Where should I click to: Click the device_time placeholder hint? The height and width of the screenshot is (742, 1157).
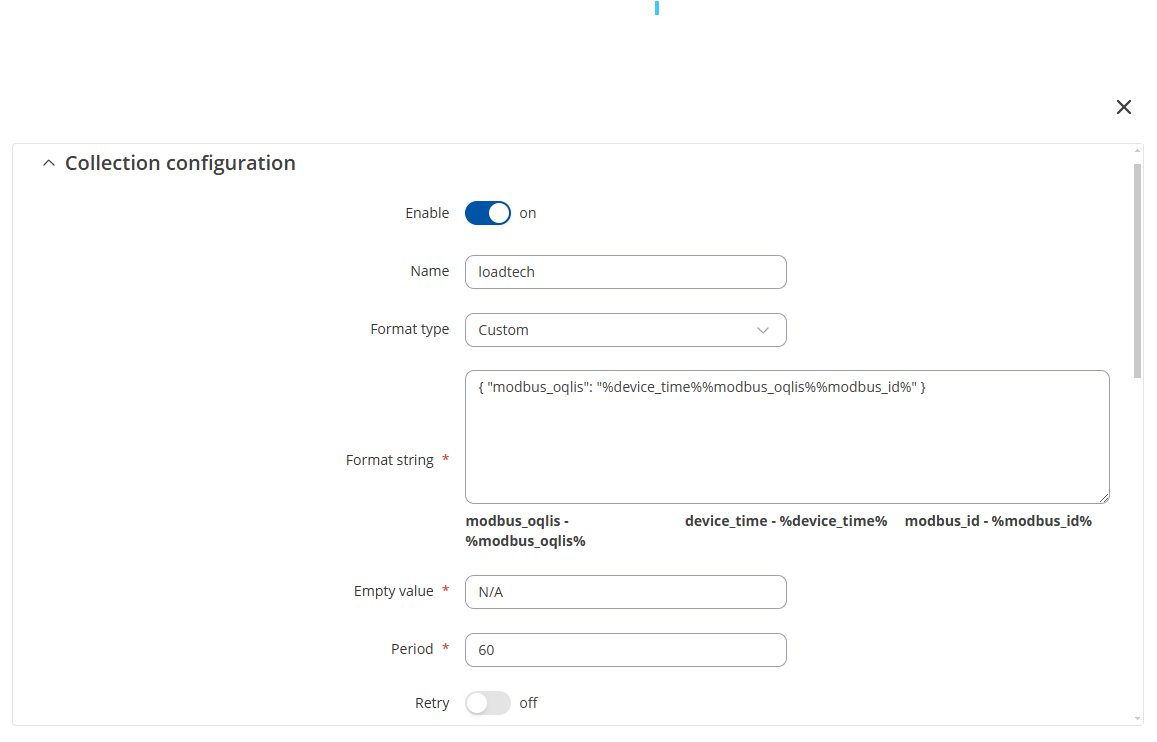pos(786,521)
